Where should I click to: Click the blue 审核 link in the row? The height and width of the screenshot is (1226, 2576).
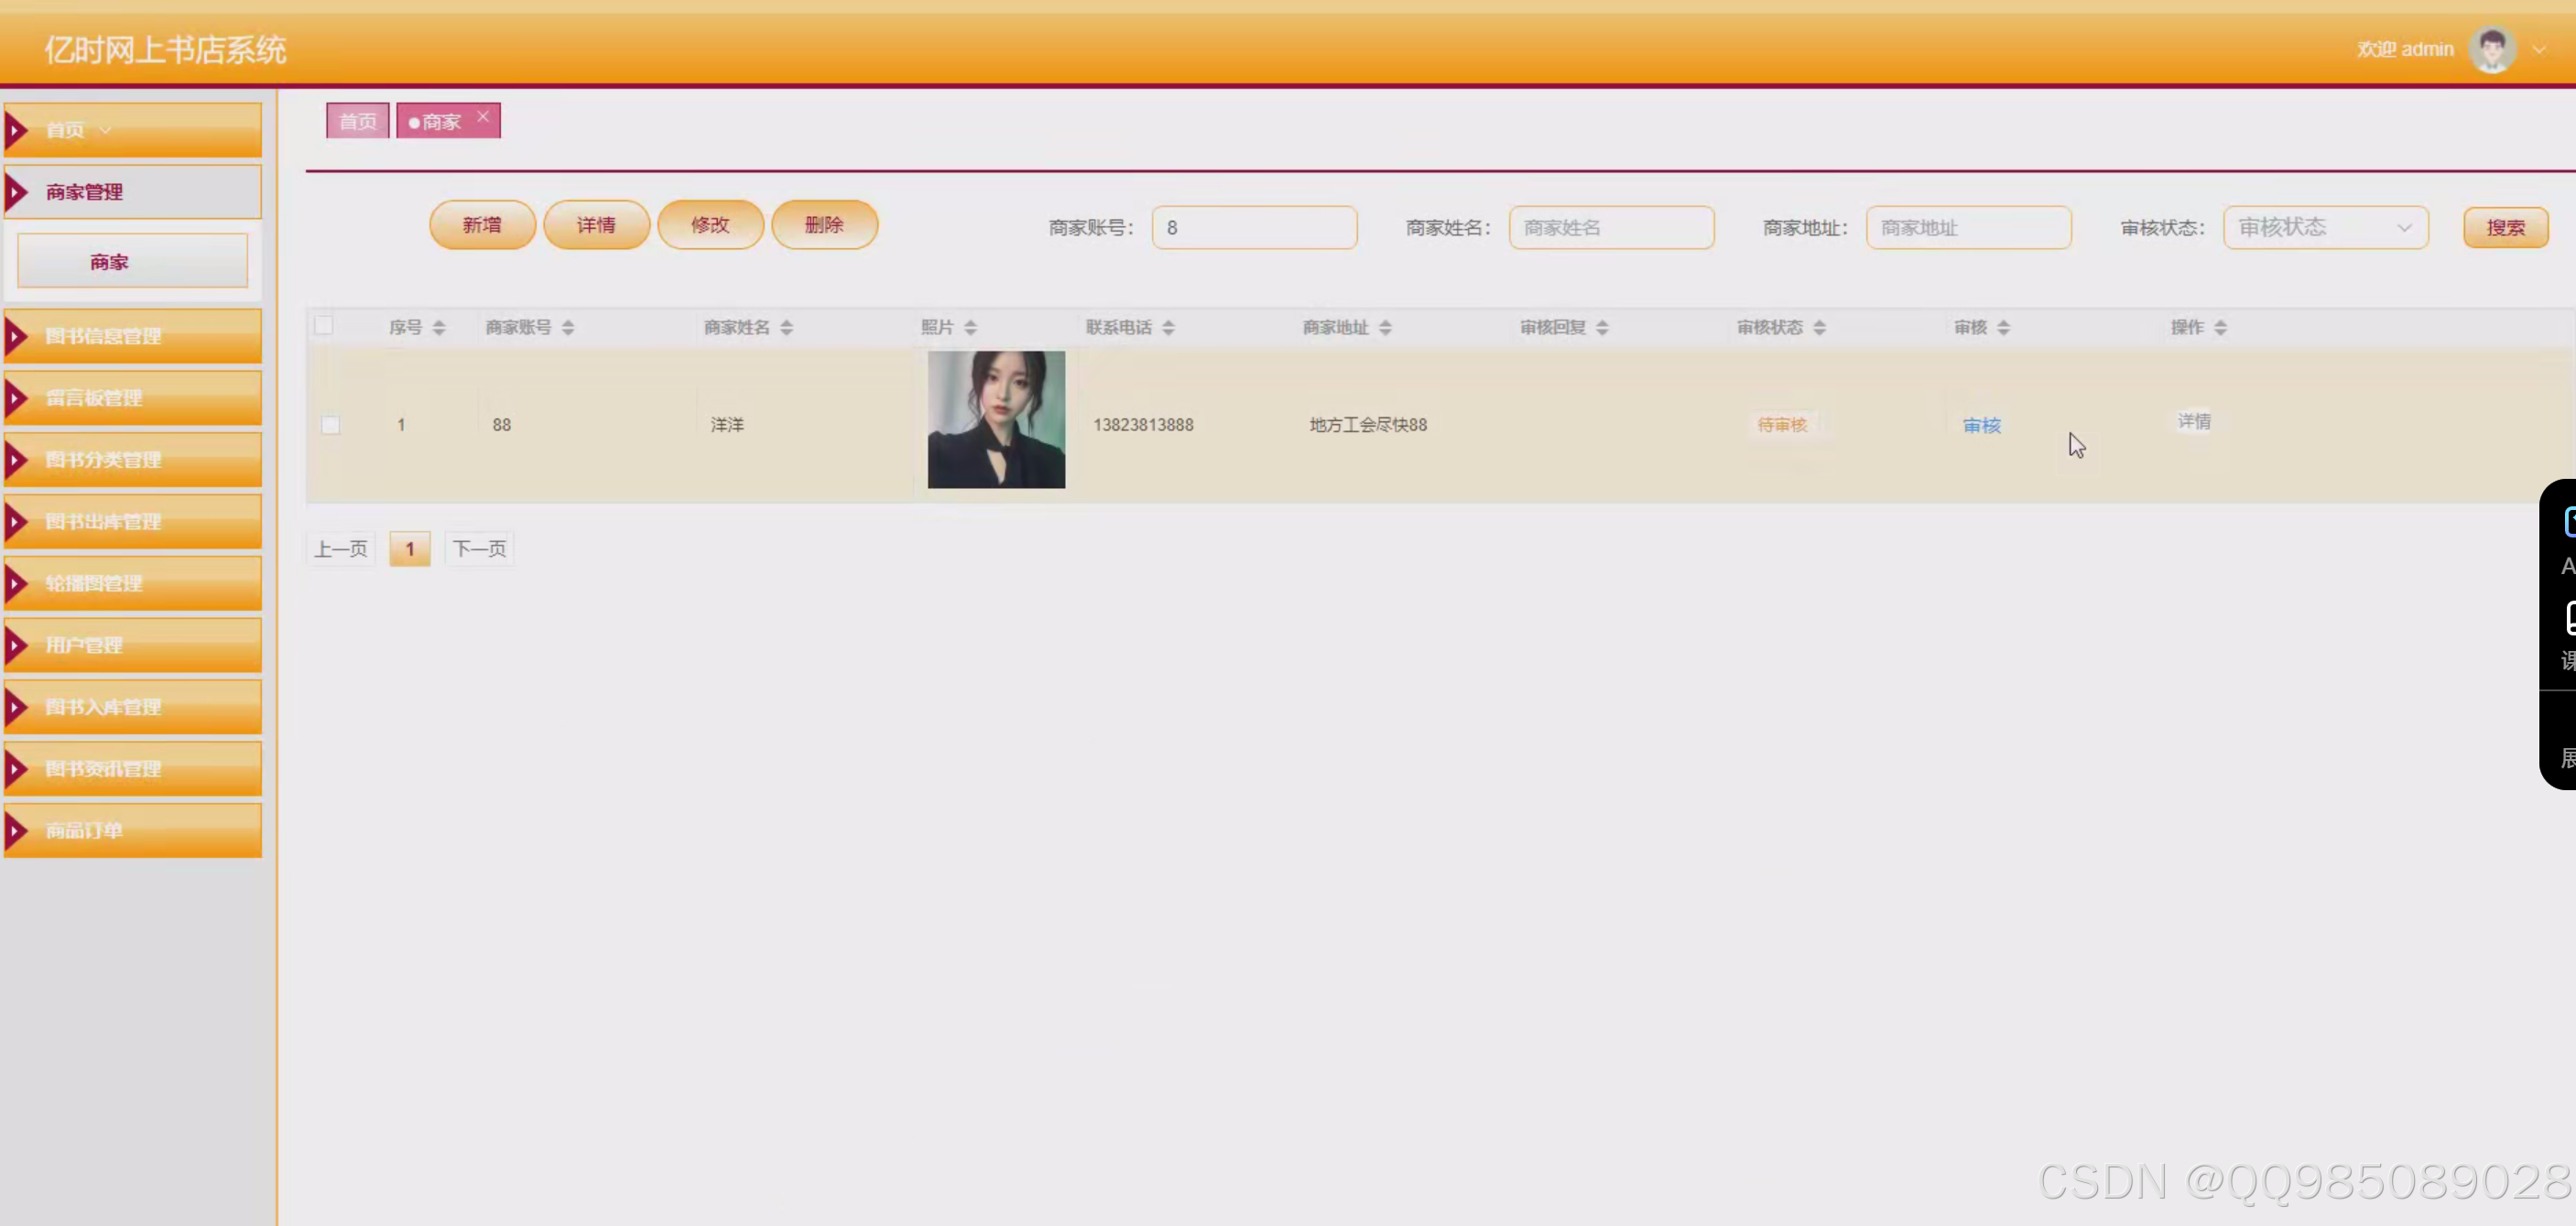1981,425
